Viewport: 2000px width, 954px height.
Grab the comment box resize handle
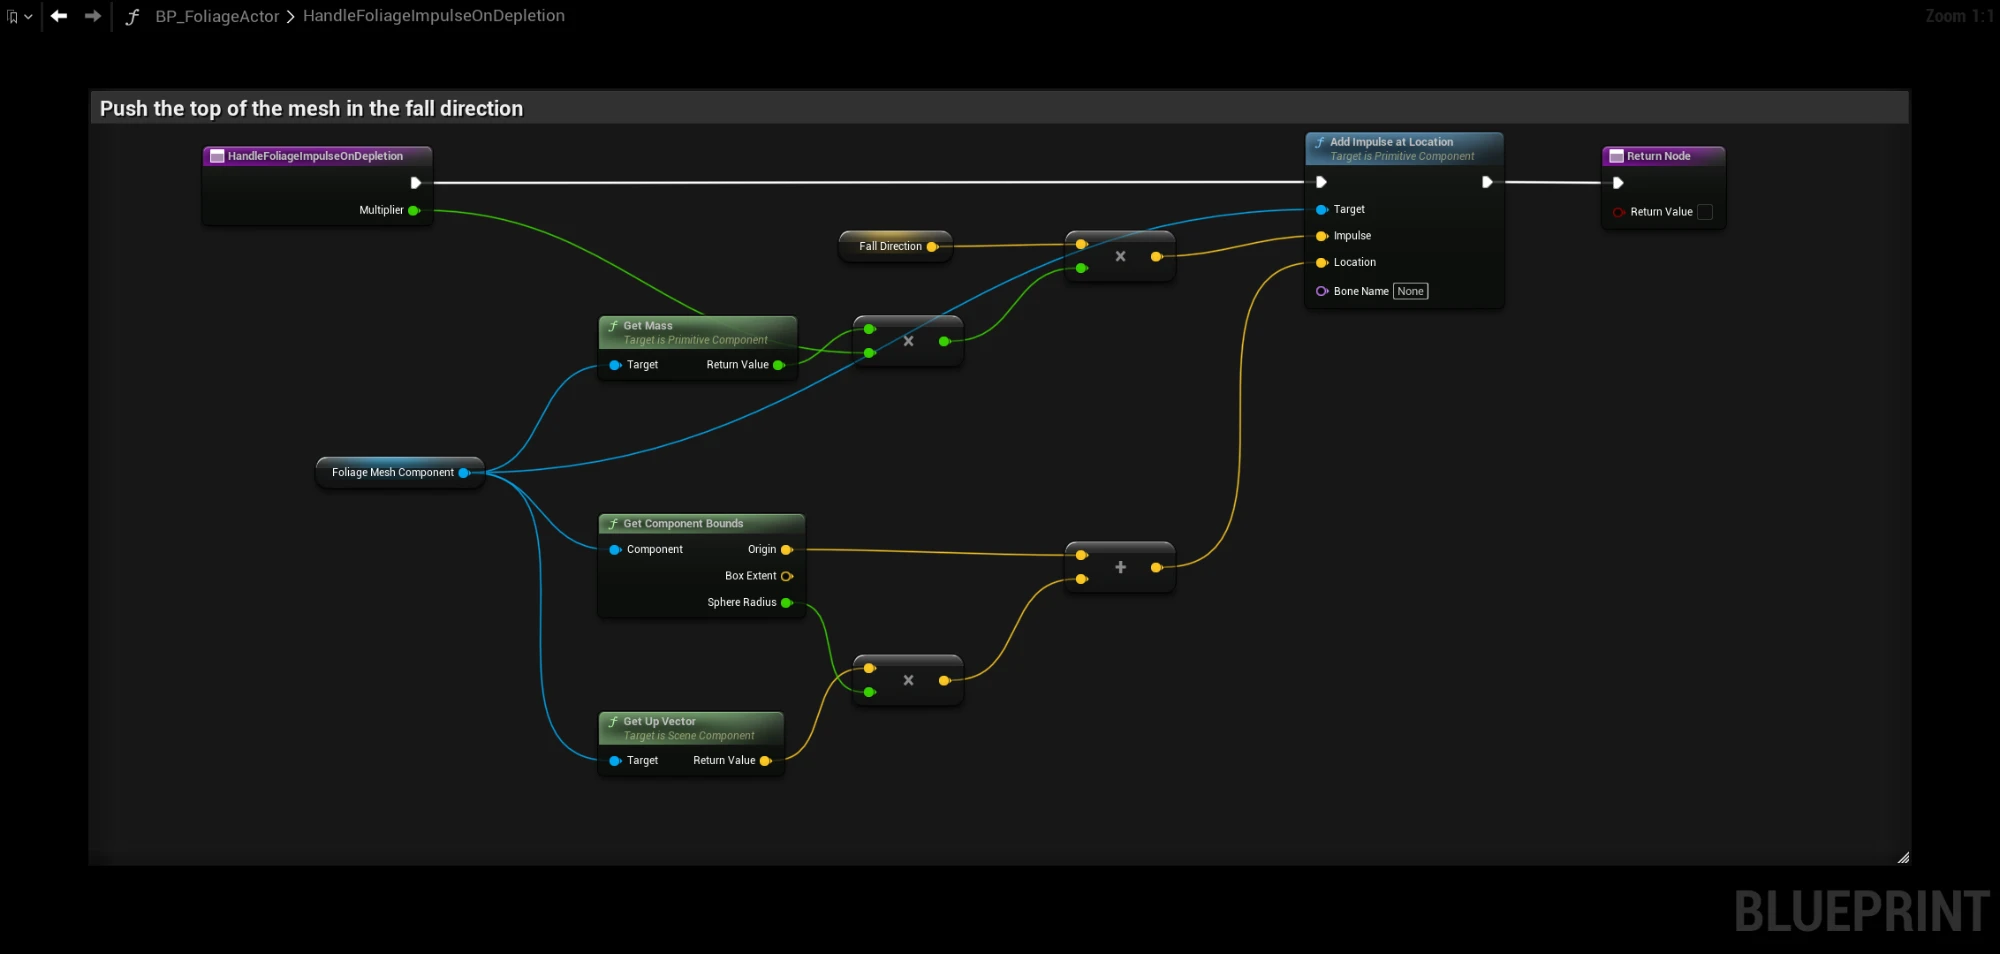(1903, 857)
